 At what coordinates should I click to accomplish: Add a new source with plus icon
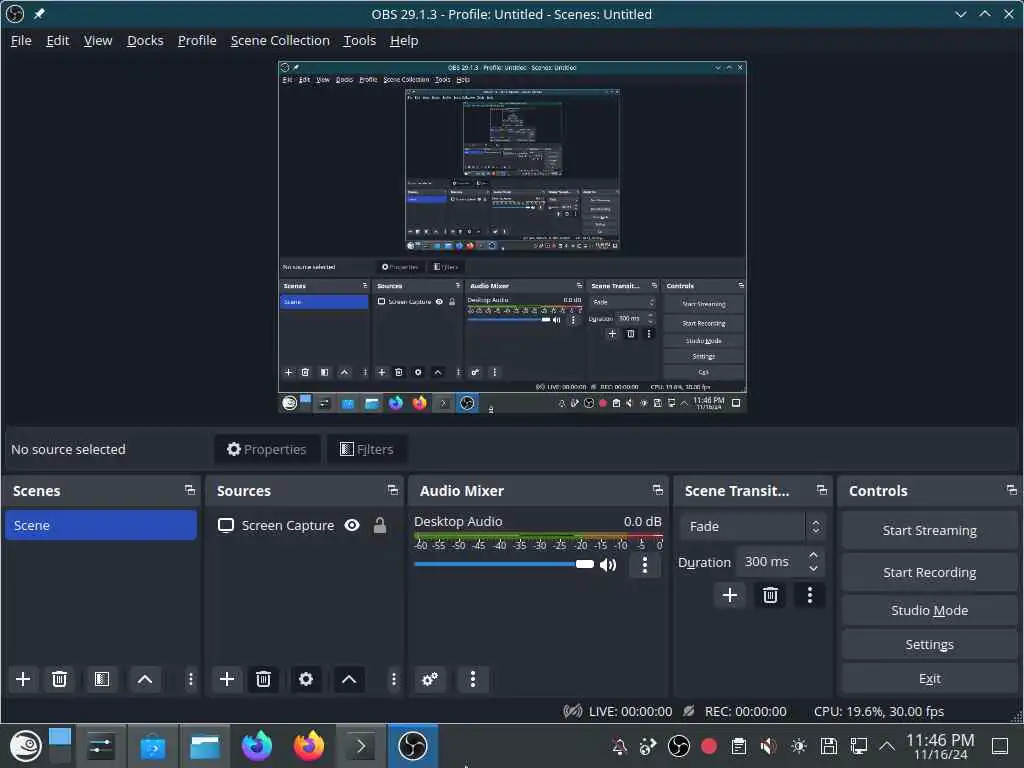227,679
